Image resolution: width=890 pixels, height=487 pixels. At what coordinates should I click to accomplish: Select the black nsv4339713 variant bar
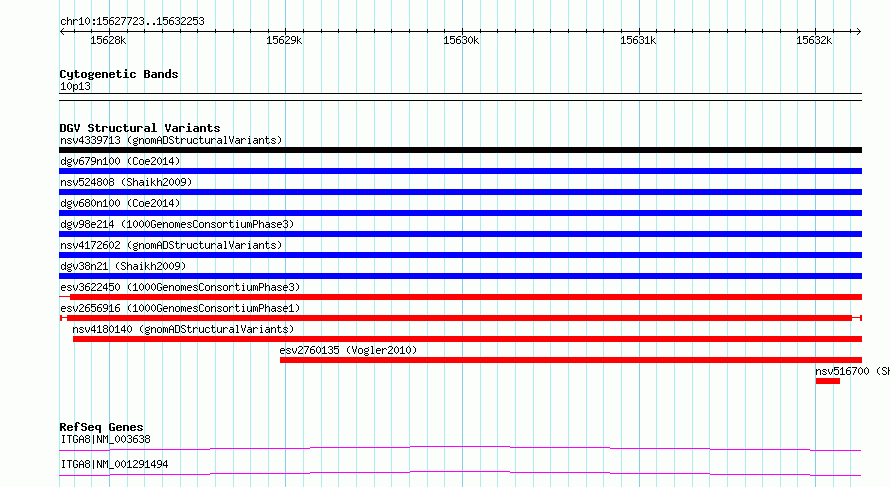460,150
